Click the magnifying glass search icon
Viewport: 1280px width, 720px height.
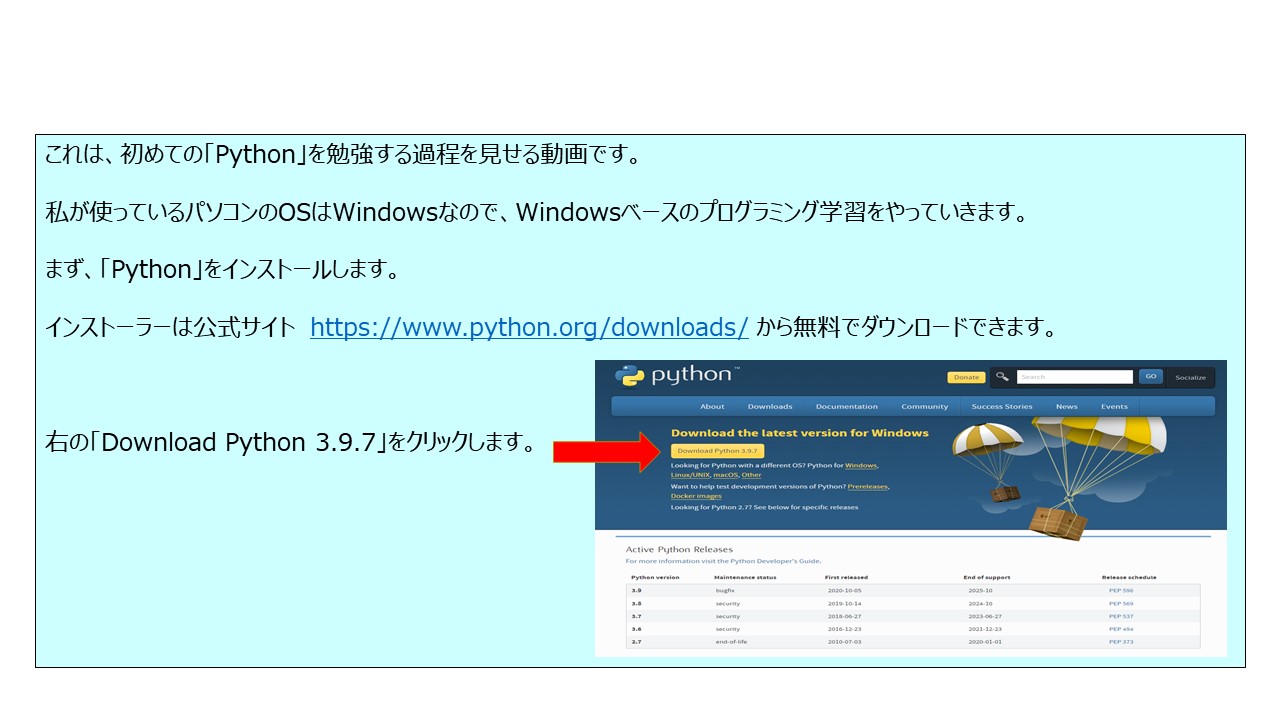click(1002, 377)
